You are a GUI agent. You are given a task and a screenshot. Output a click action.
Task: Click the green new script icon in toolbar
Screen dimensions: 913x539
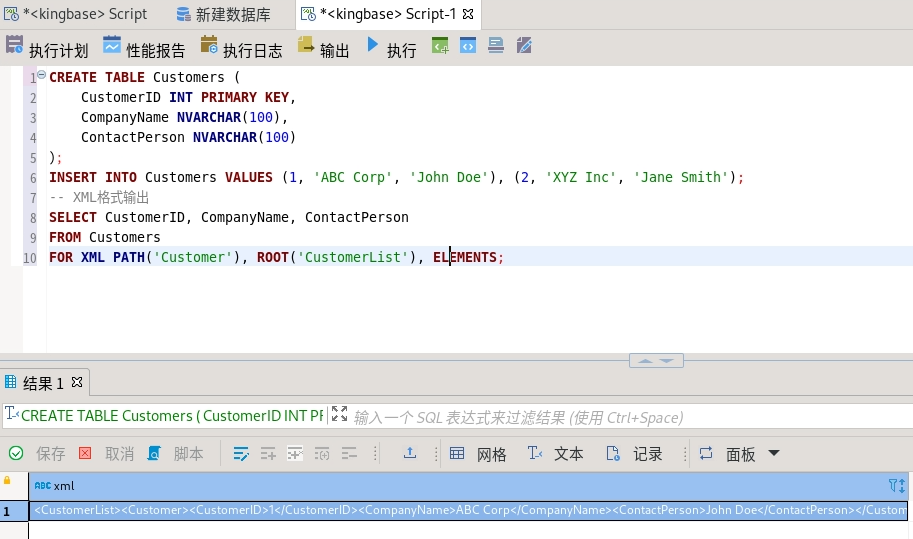(440, 46)
